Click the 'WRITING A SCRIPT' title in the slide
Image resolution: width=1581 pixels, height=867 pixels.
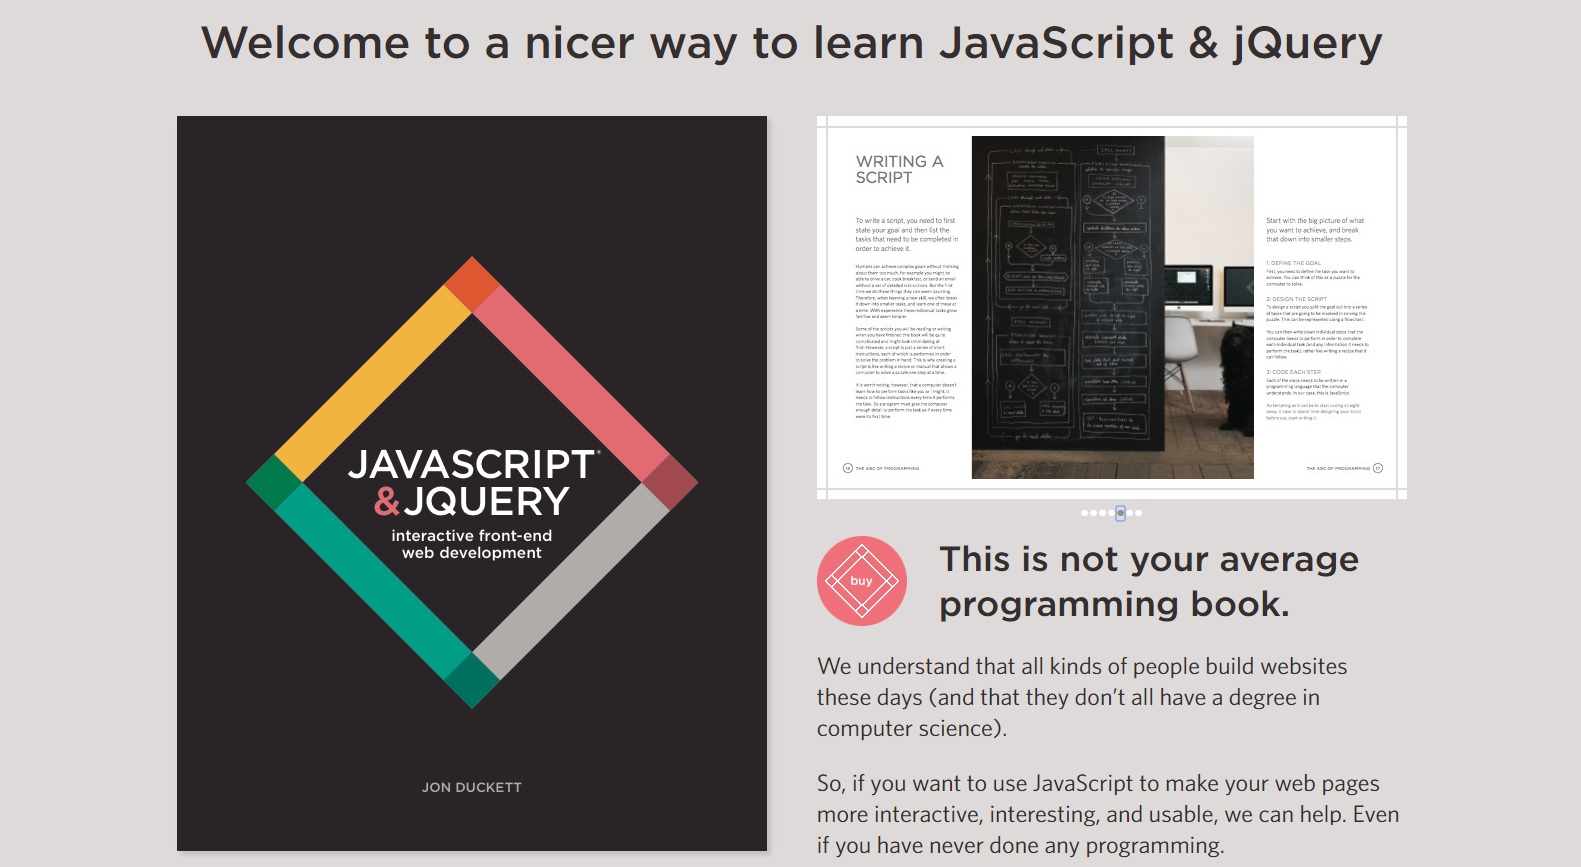[x=899, y=170]
